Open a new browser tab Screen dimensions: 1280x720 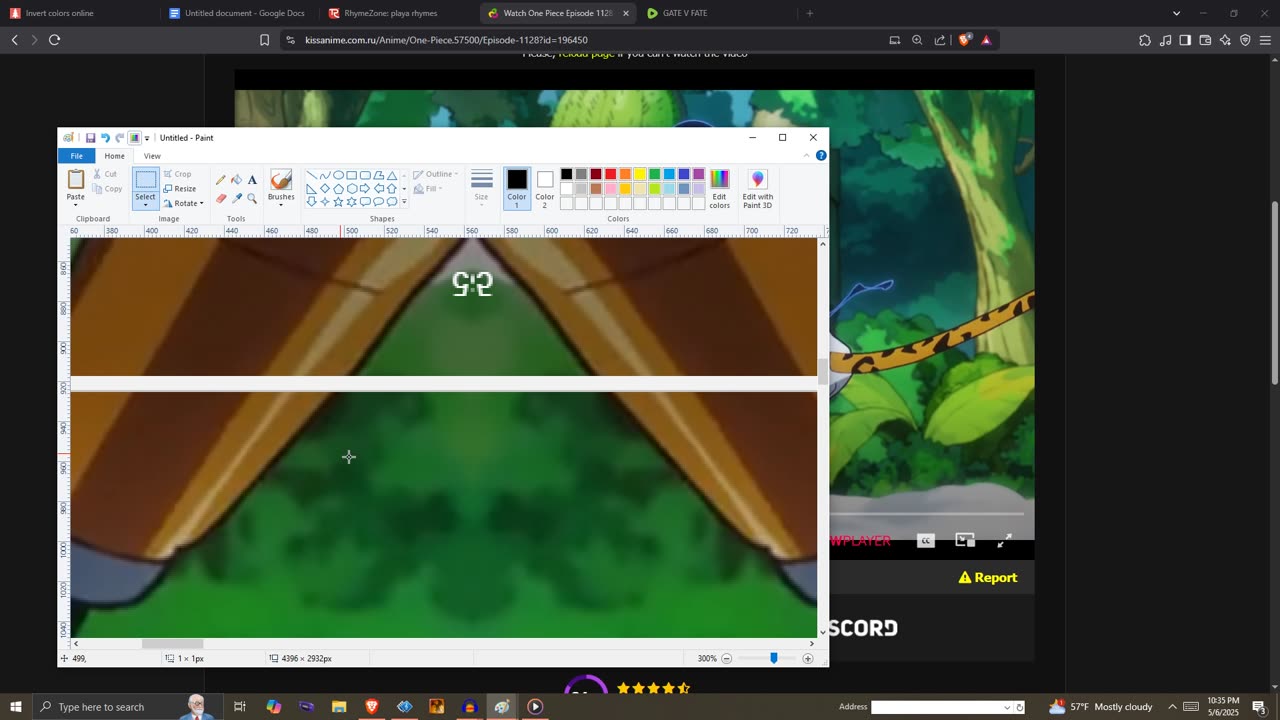pos(810,13)
